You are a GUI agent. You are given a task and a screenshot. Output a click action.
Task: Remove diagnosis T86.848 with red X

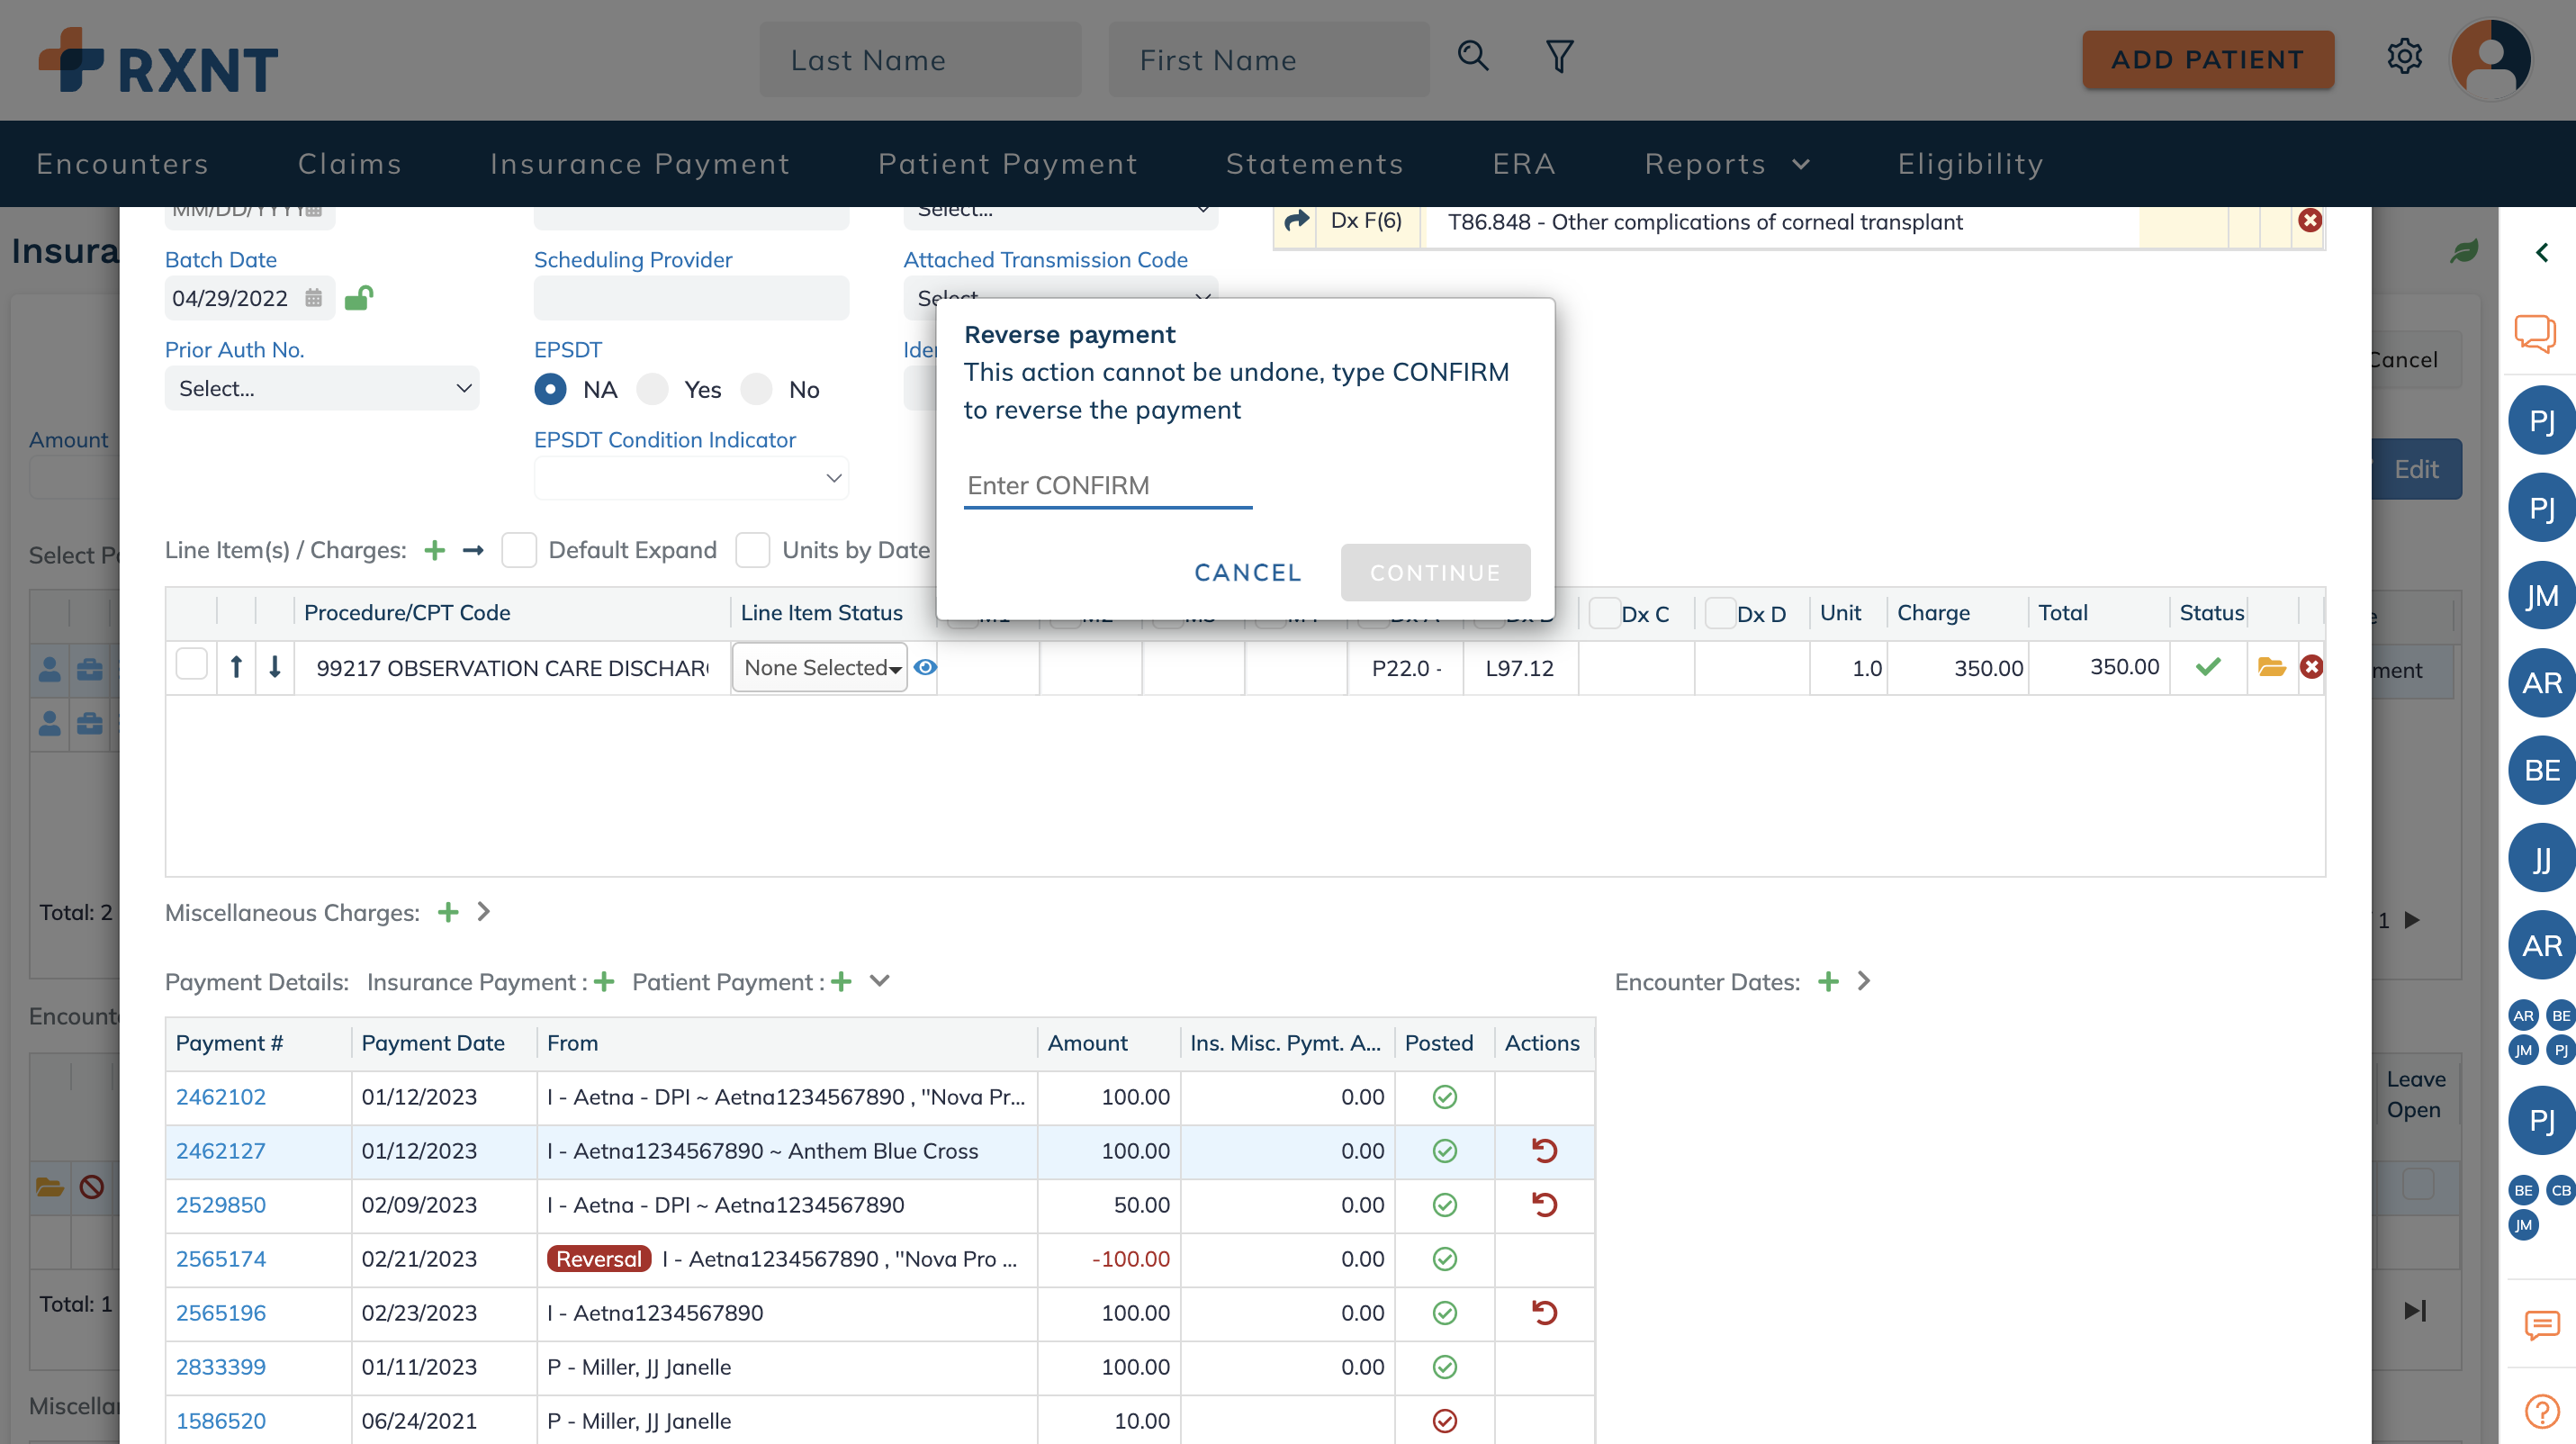(x=2309, y=220)
